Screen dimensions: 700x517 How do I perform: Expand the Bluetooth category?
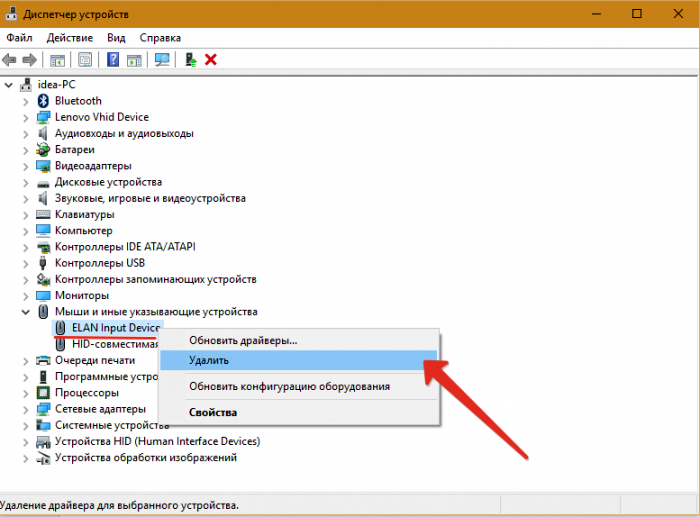(x=26, y=101)
